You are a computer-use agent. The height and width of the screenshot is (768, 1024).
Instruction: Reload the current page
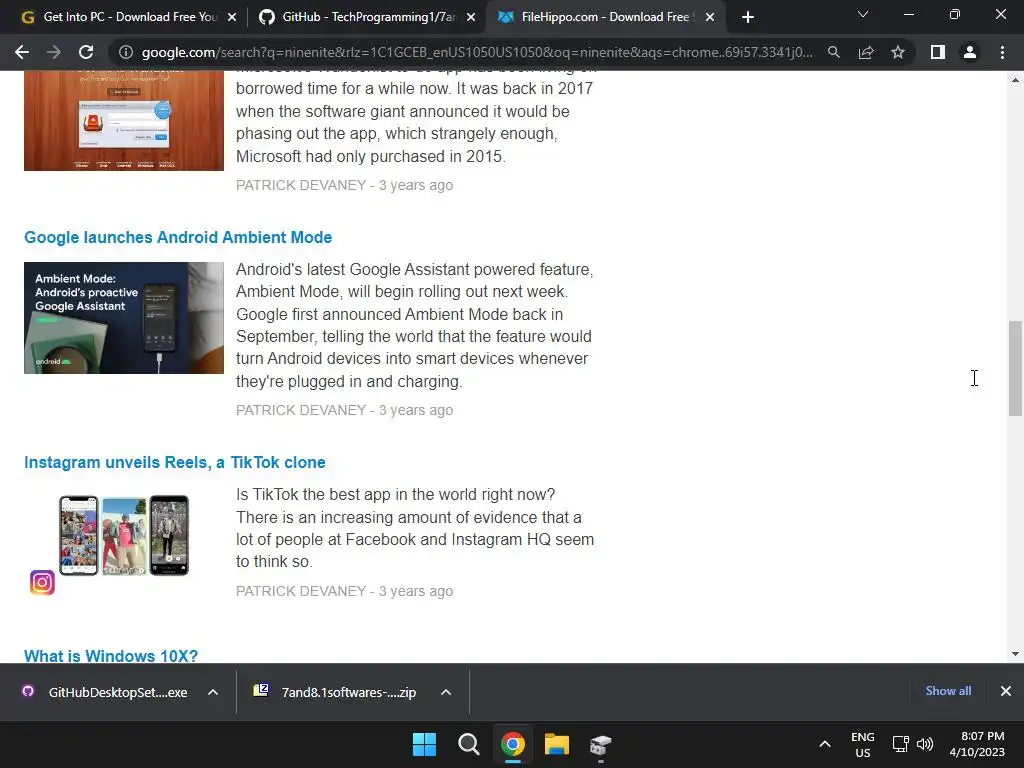click(x=86, y=52)
